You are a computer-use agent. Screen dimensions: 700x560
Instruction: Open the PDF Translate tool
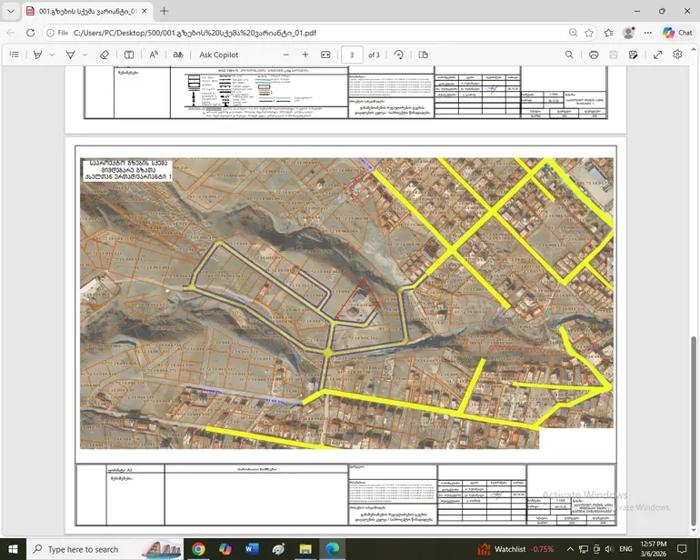(x=178, y=54)
